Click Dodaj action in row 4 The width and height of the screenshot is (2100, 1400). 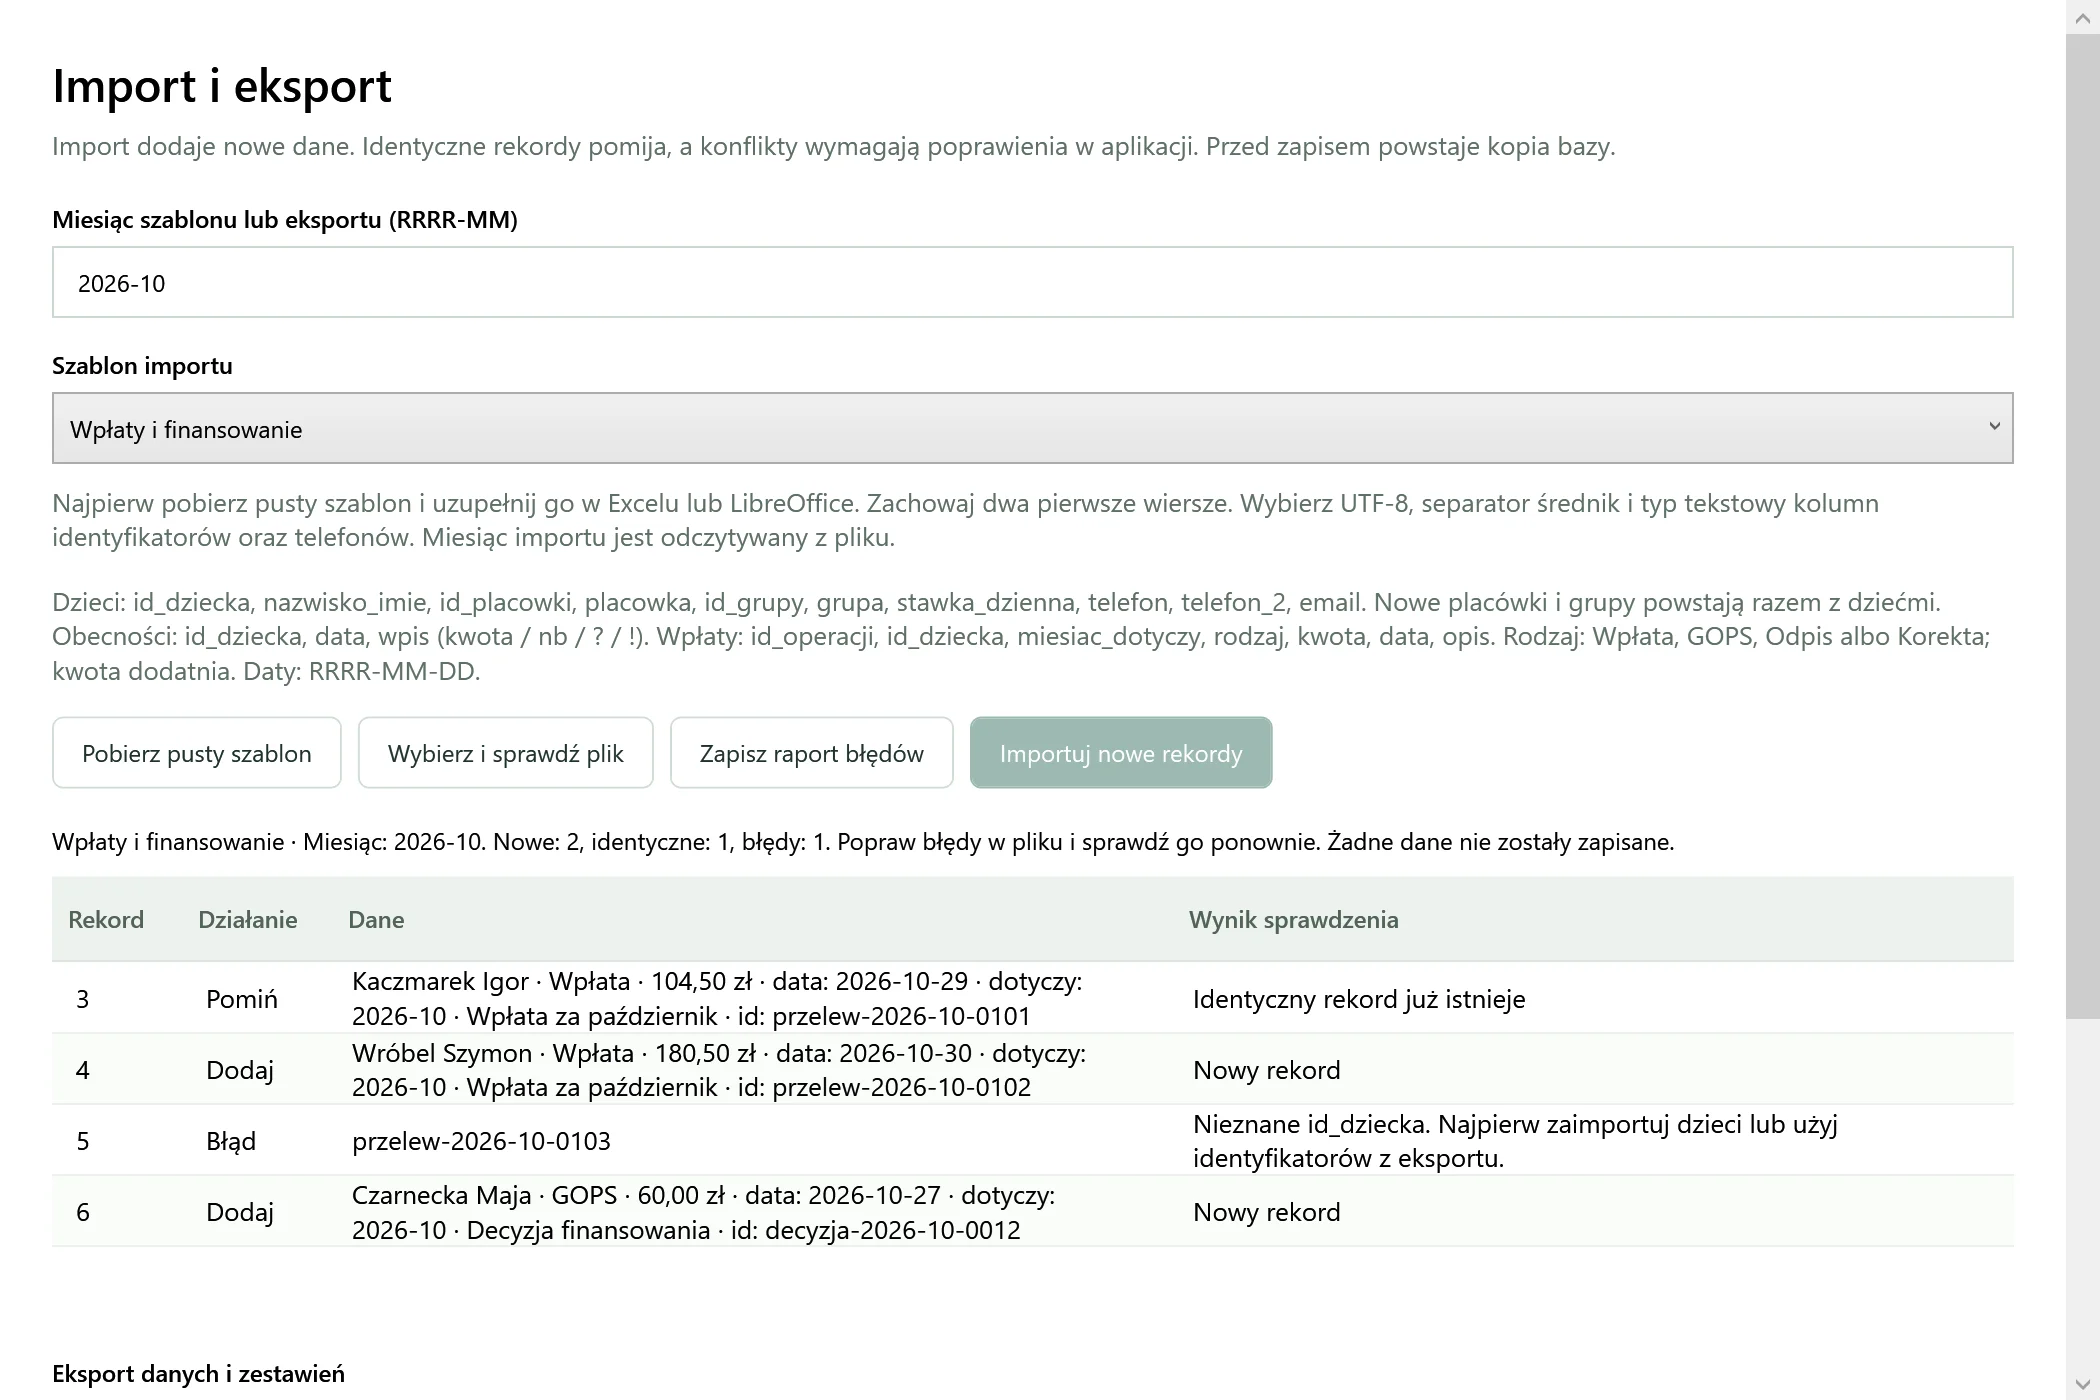(x=240, y=1070)
